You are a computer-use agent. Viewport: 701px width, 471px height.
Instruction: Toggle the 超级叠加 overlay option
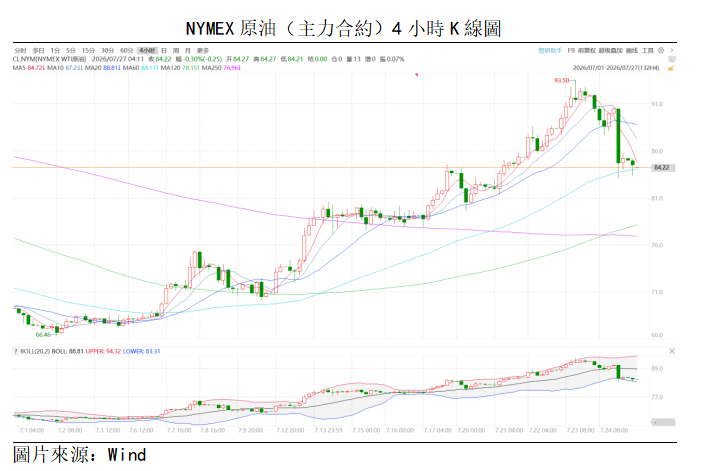tap(610, 50)
